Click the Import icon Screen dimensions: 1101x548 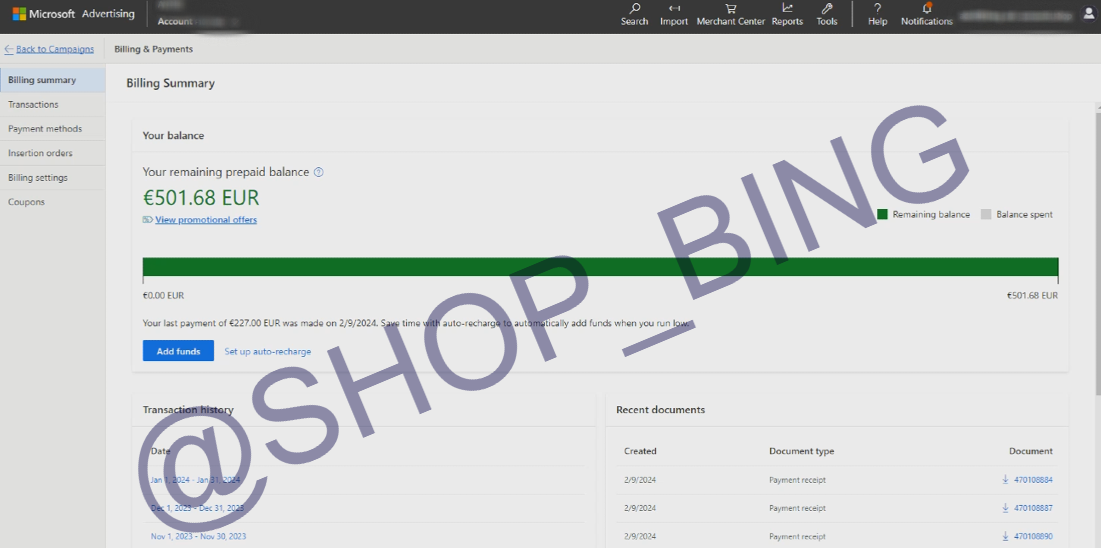[674, 14]
